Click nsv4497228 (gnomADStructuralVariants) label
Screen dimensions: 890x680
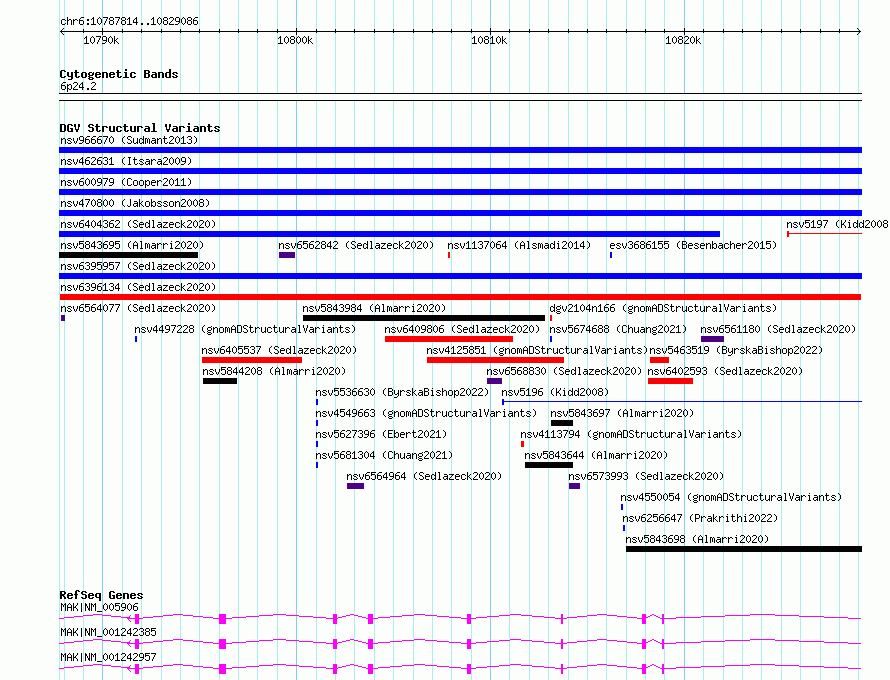tap(245, 329)
